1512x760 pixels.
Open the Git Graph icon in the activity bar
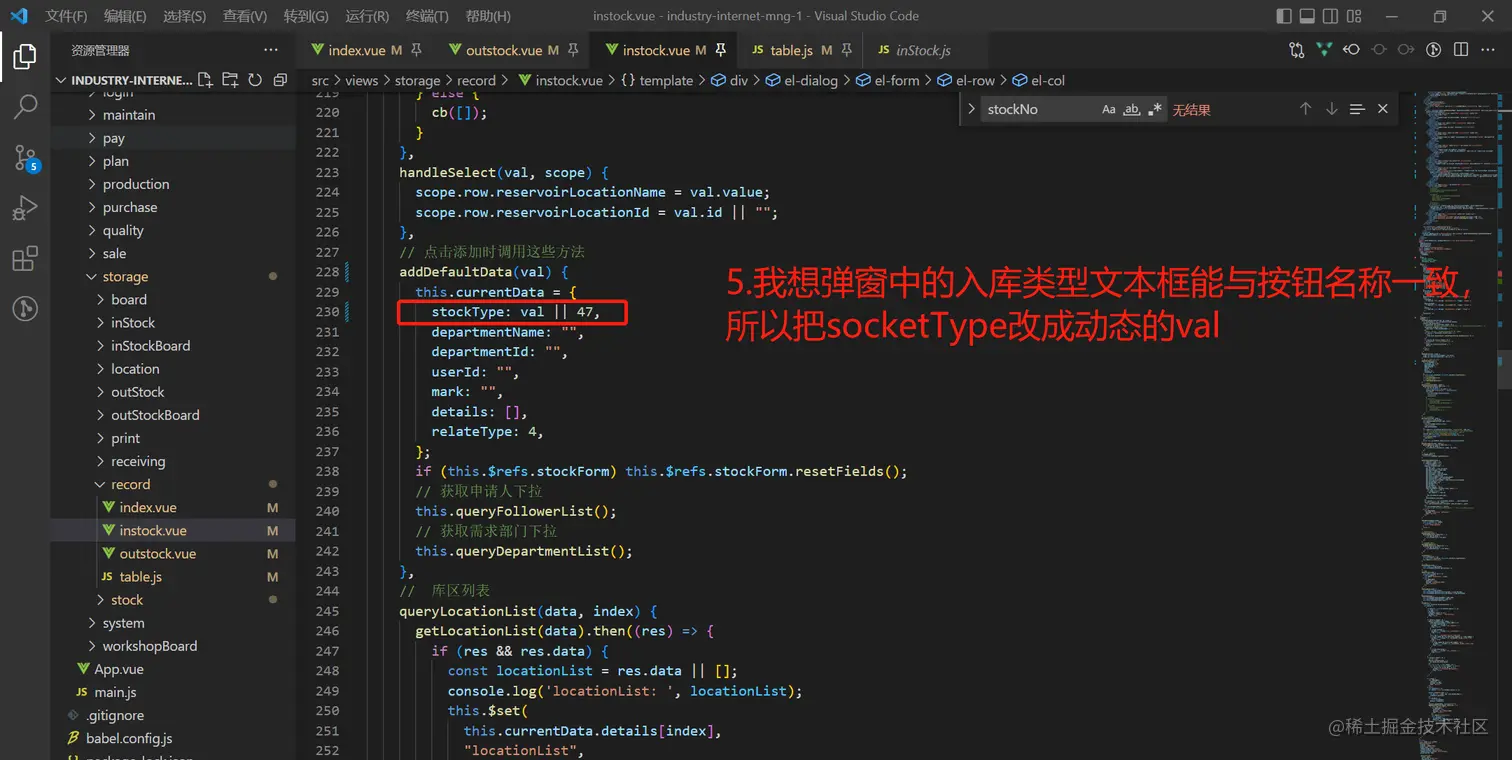(x=25, y=309)
